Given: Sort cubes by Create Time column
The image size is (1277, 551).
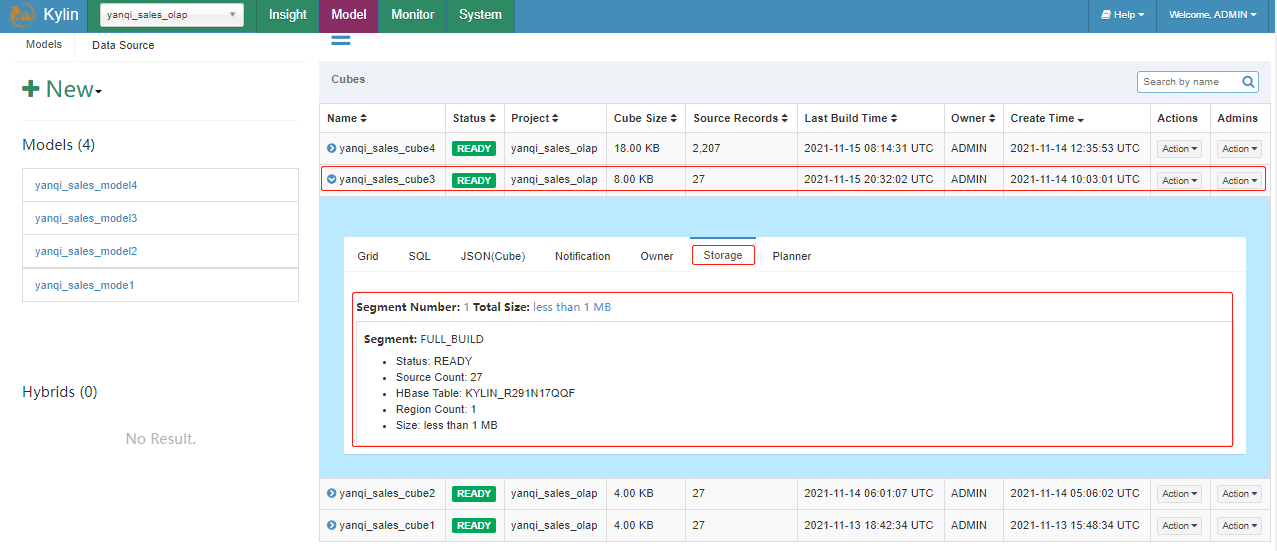Looking at the screenshot, I should pos(1048,118).
